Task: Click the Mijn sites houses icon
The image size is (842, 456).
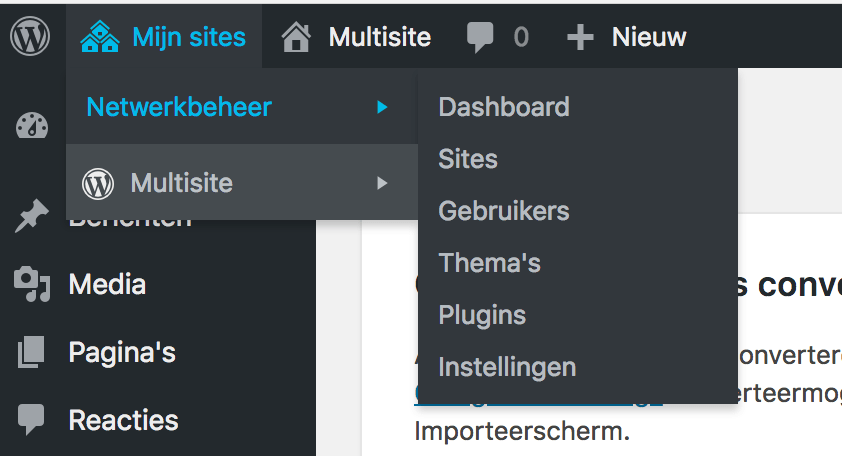Action: tap(100, 38)
